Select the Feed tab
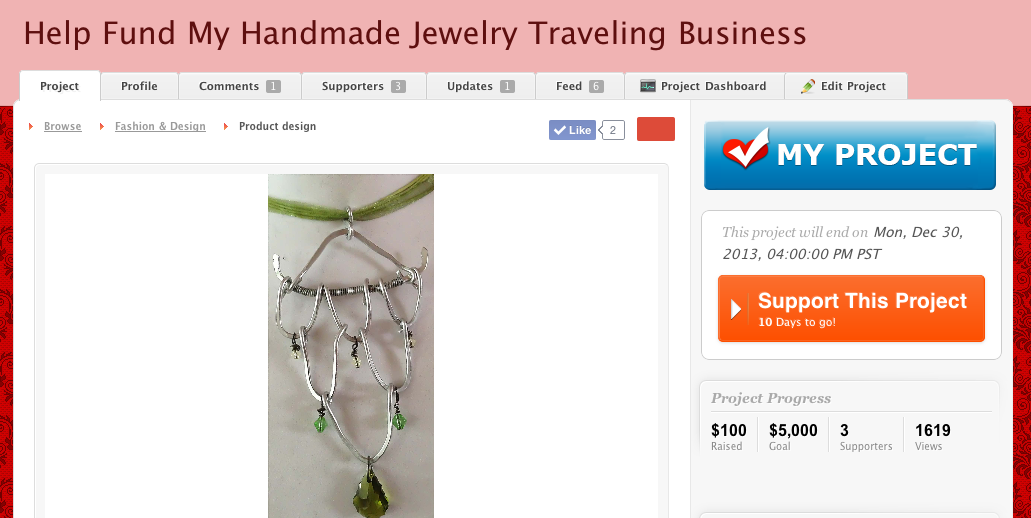Screen dimensions: 1031x518 pos(580,86)
